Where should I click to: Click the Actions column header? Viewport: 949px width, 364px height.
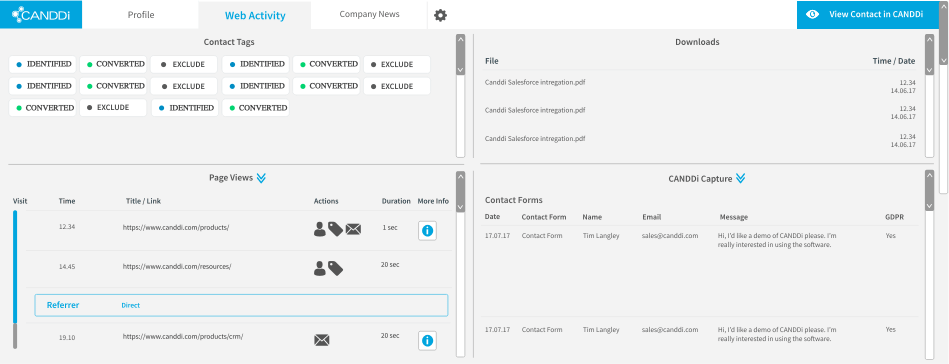[326, 201]
